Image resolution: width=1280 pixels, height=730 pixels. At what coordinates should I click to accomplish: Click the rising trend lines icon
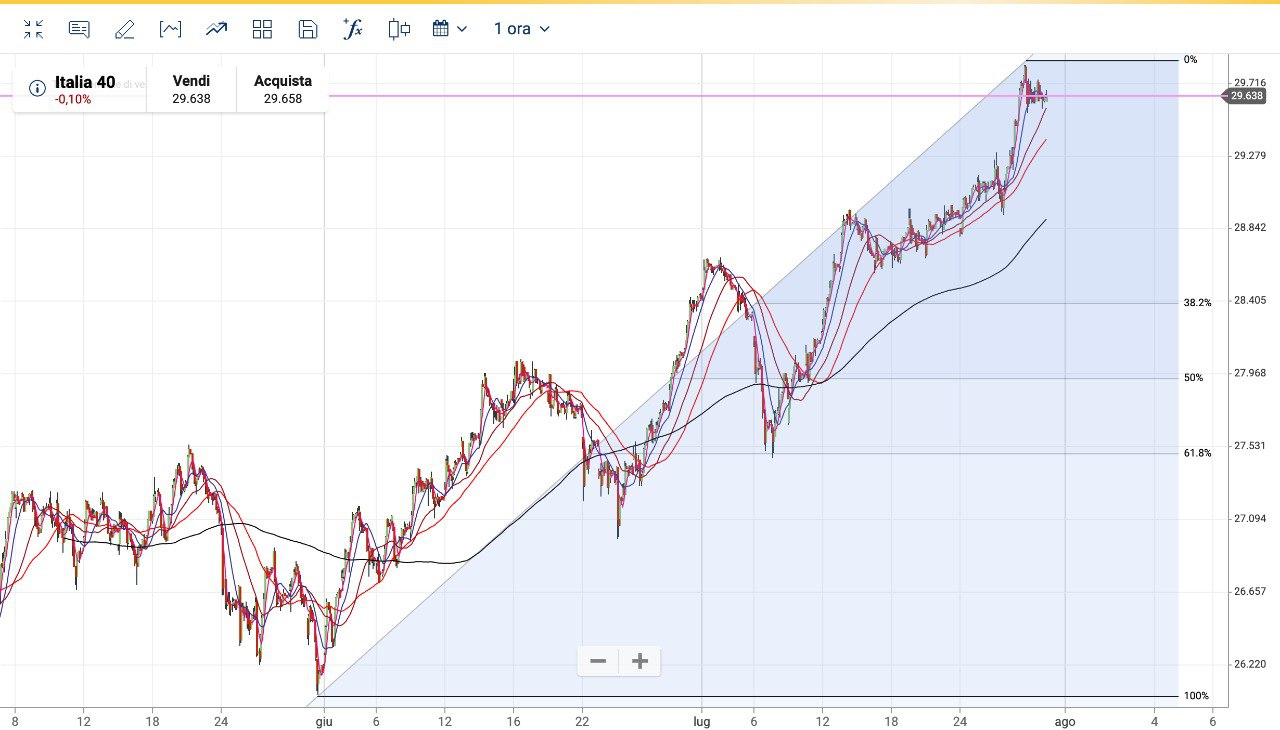coord(216,29)
